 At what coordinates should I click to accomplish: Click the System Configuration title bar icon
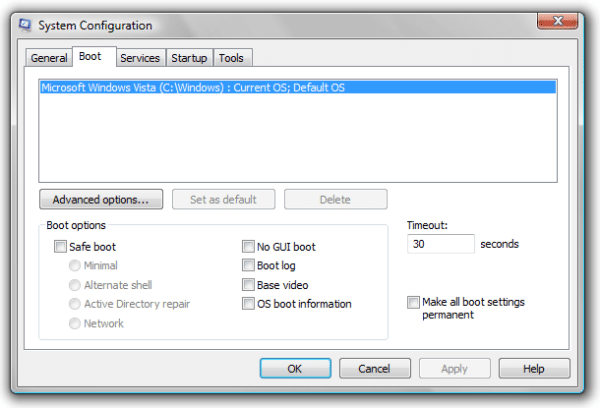tap(25, 25)
